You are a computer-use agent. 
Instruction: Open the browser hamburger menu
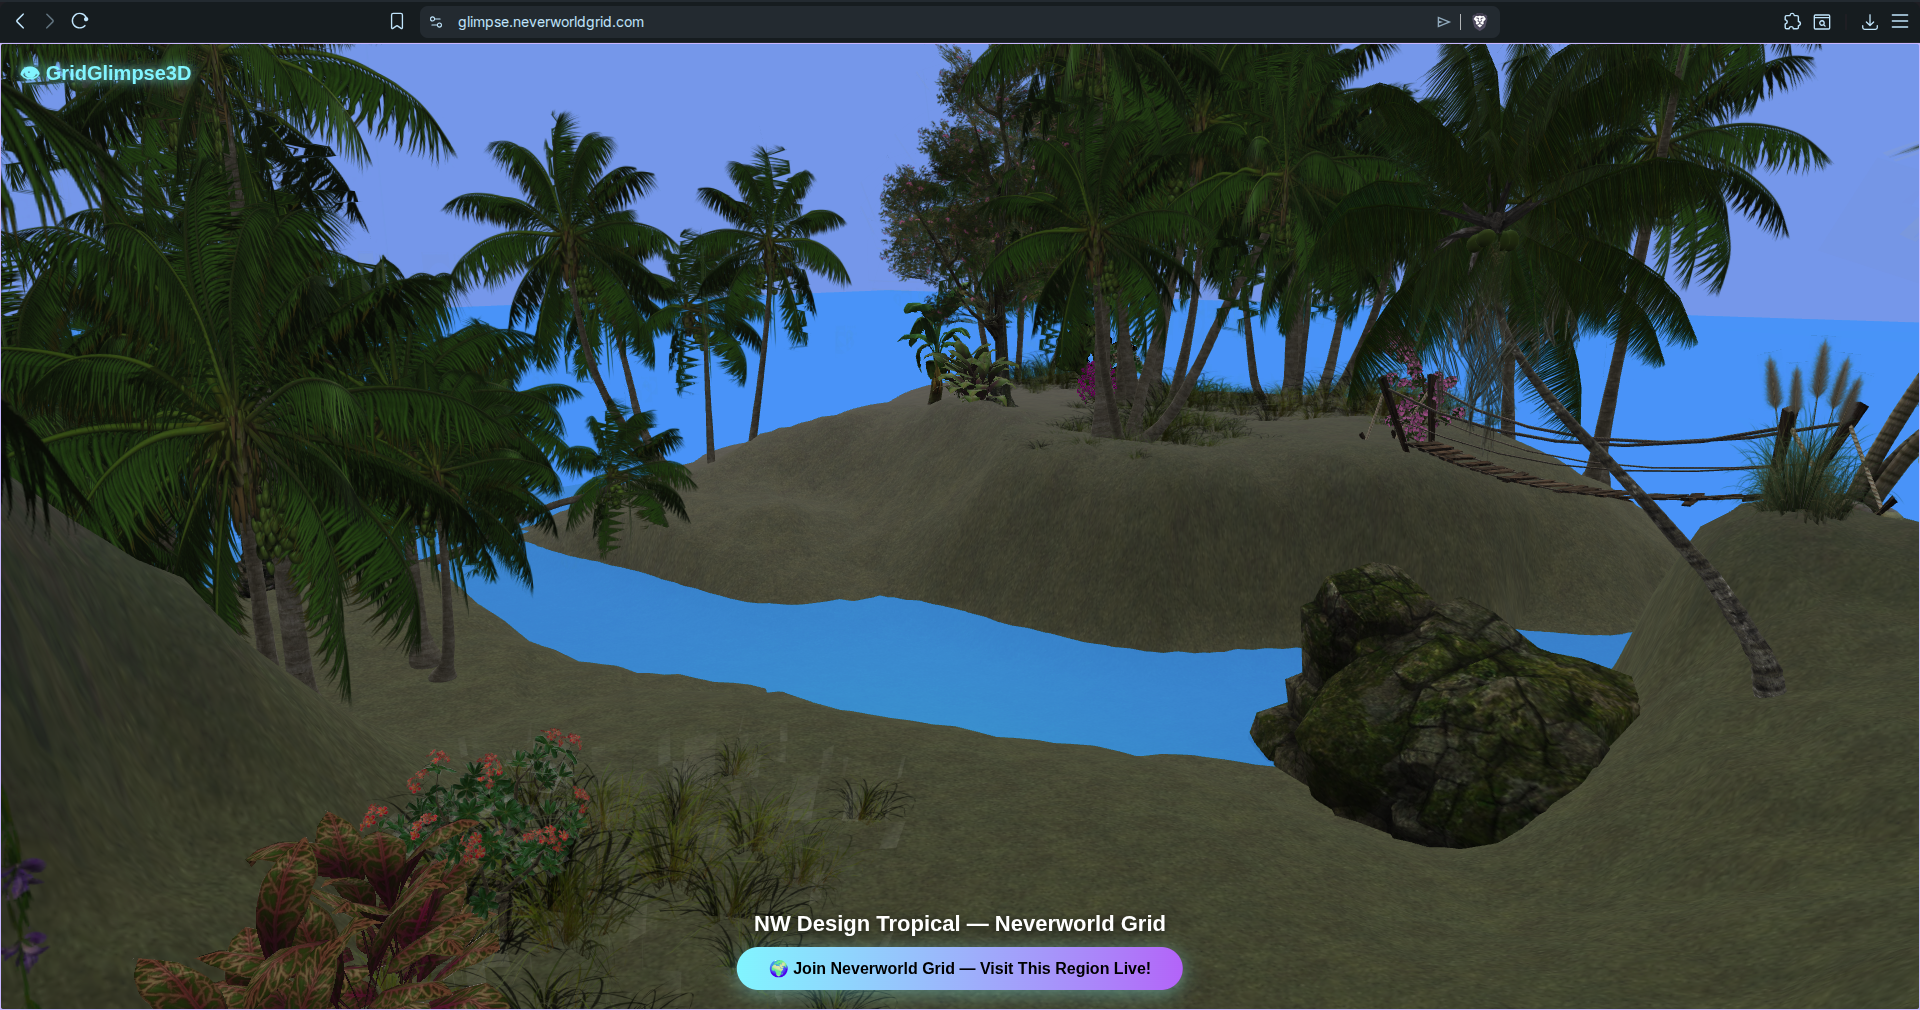click(1900, 21)
